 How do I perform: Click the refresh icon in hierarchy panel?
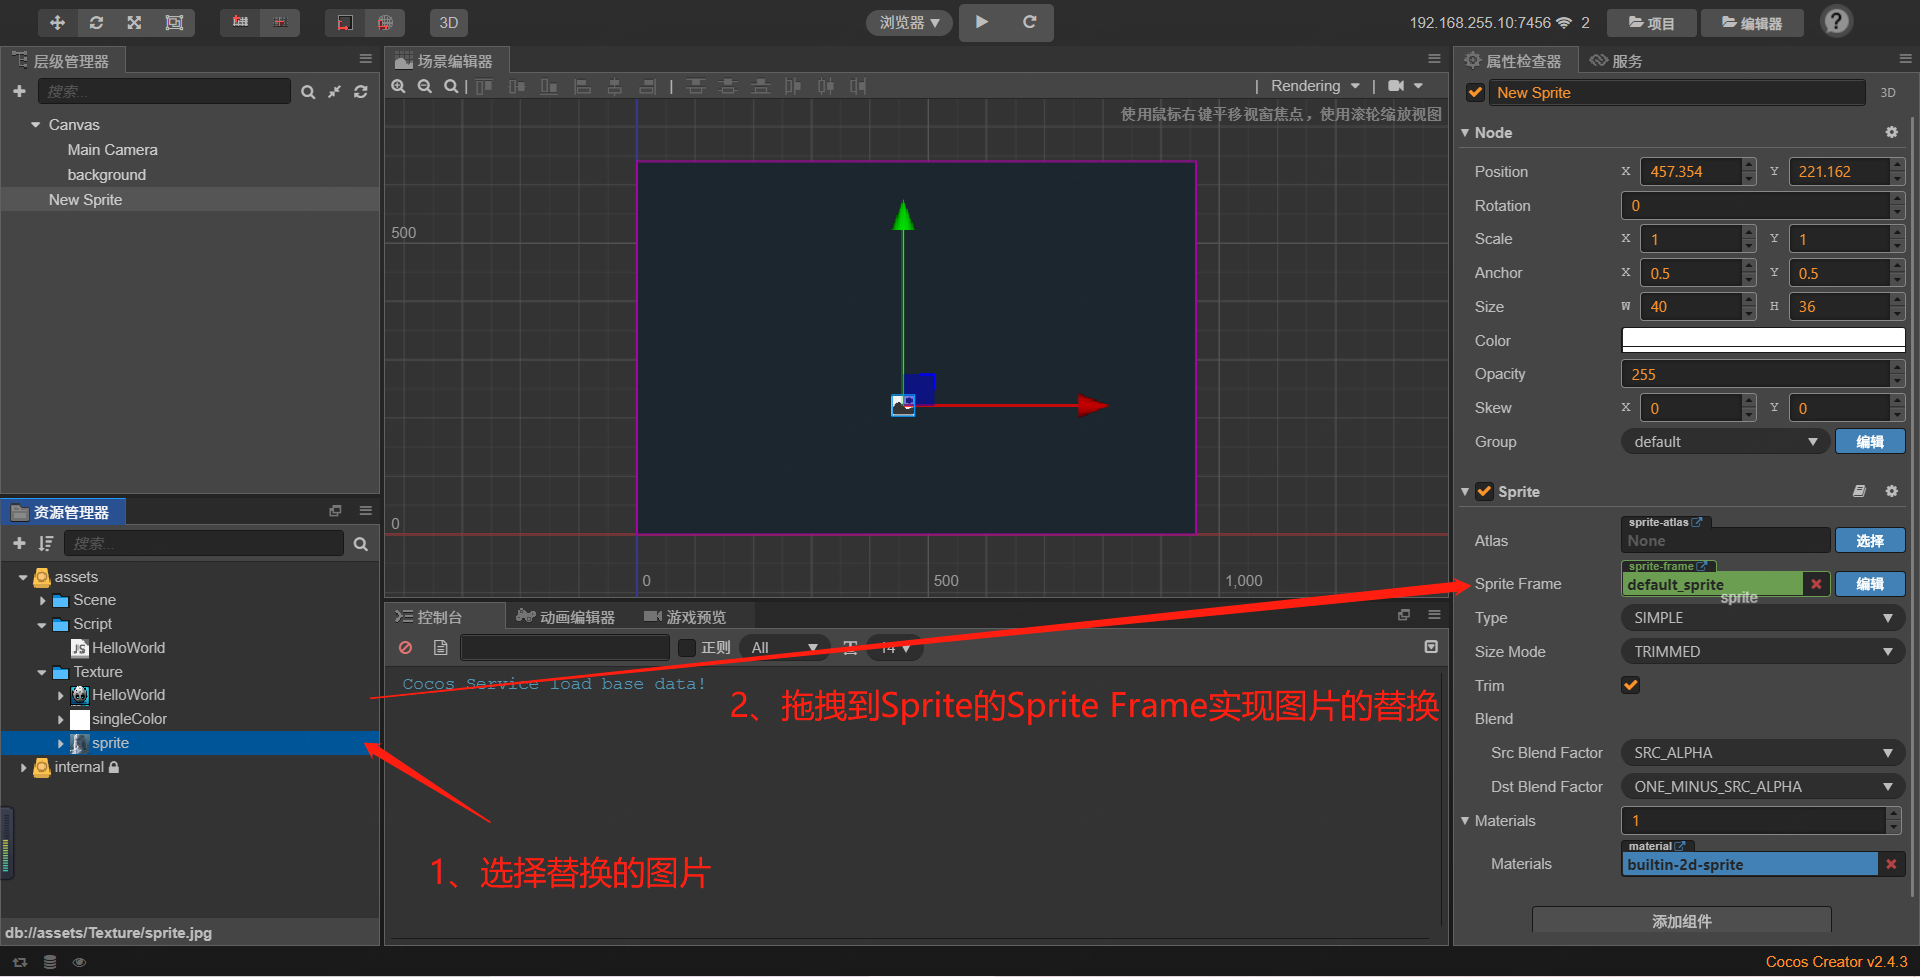tap(360, 91)
